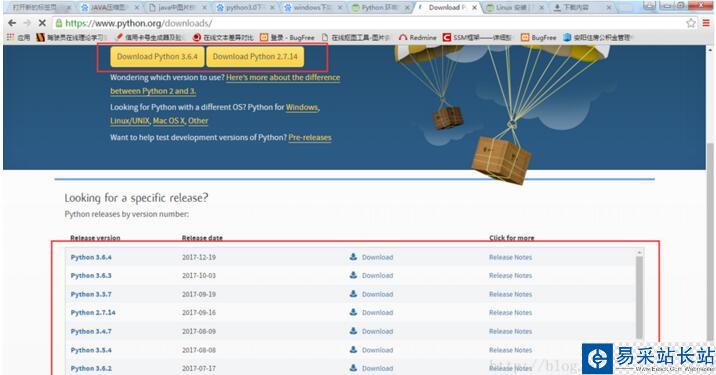This screenshot has height=375, width=716.
Task: Select the 2017-12-19 release date text
Action: pos(199,257)
